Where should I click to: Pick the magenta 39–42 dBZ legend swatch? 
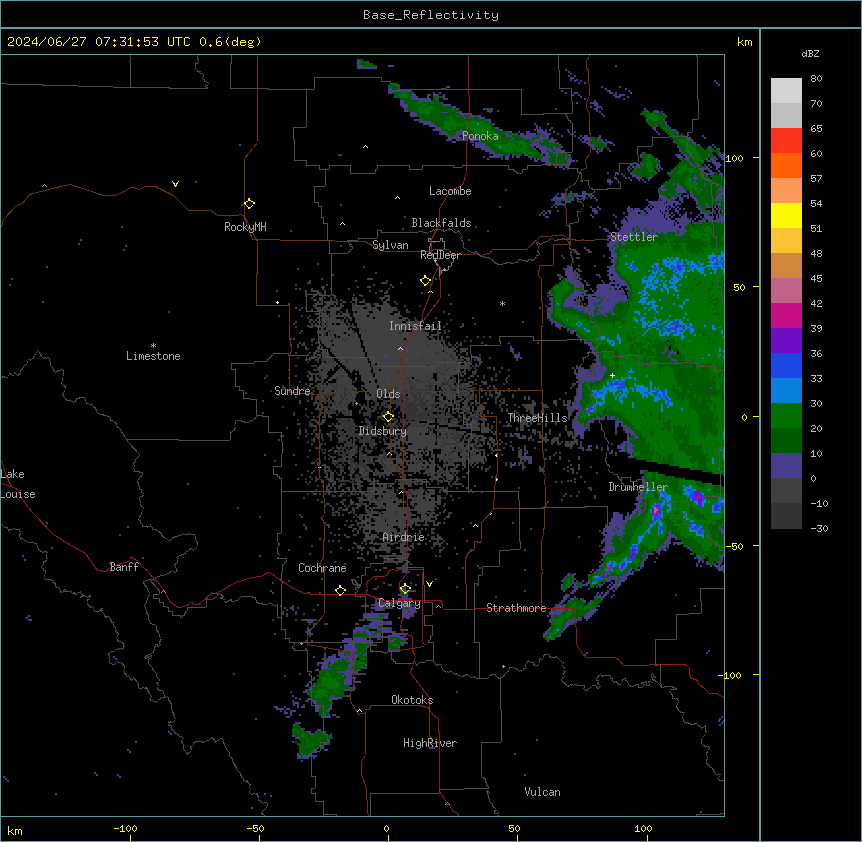tap(786, 315)
